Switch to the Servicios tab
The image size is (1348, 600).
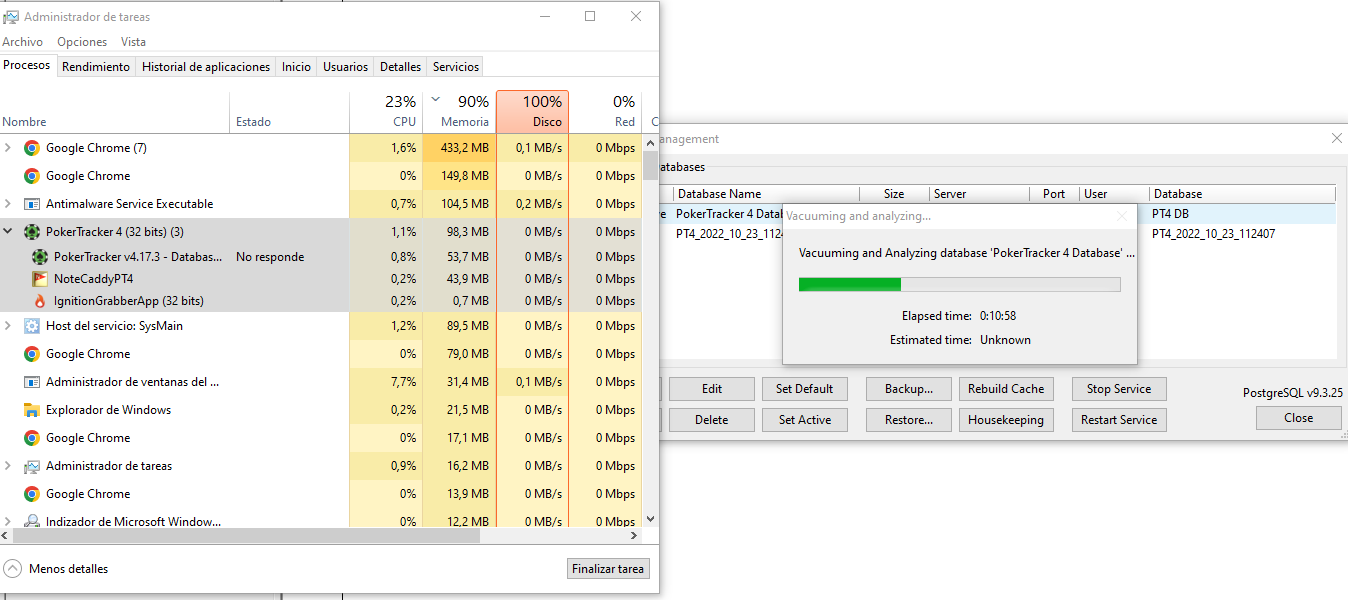click(x=456, y=67)
